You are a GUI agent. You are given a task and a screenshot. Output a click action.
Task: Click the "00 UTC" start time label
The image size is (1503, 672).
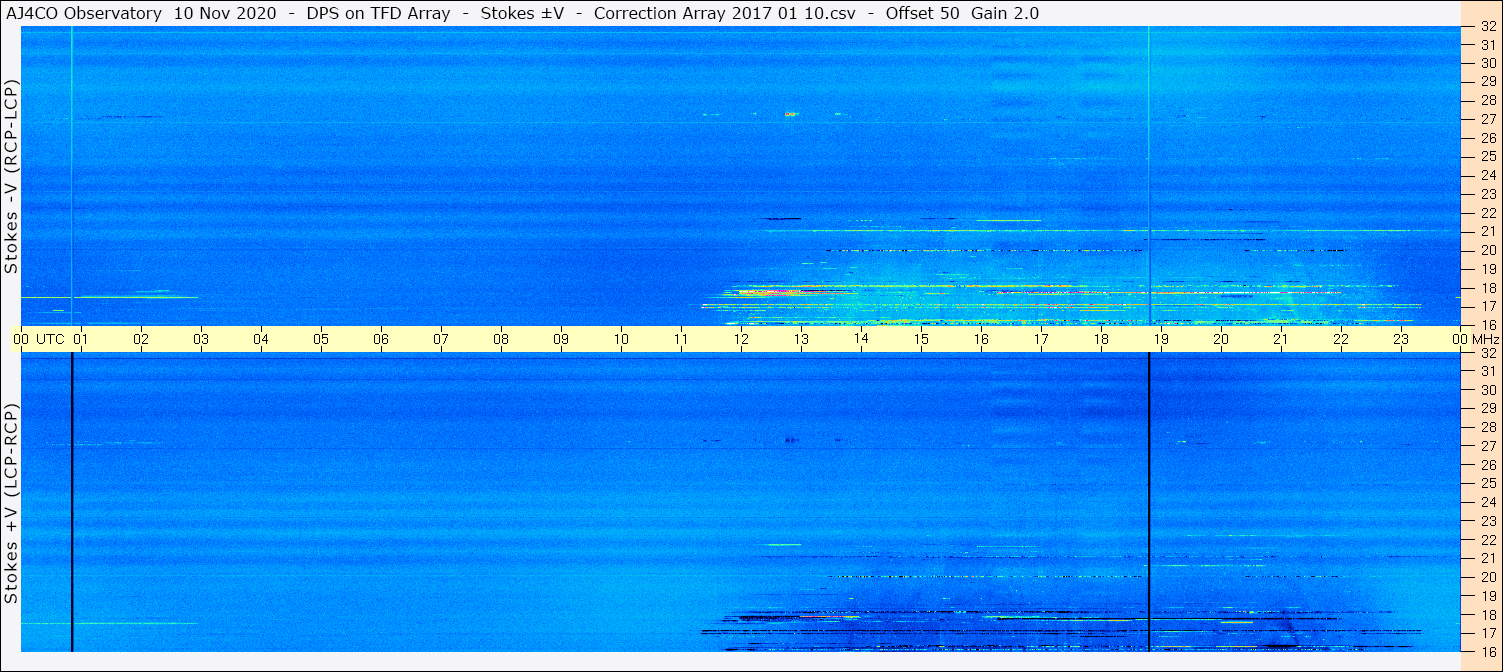click(x=39, y=339)
